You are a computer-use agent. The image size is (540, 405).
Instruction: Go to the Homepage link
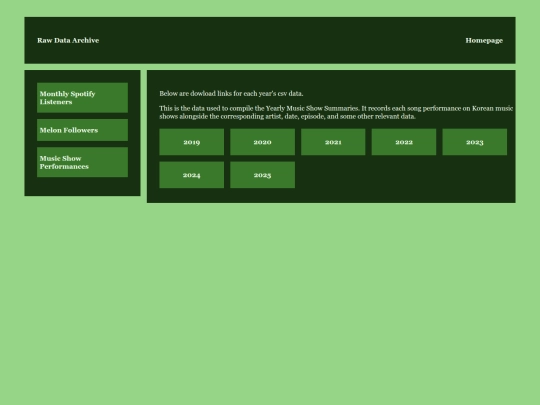point(484,40)
